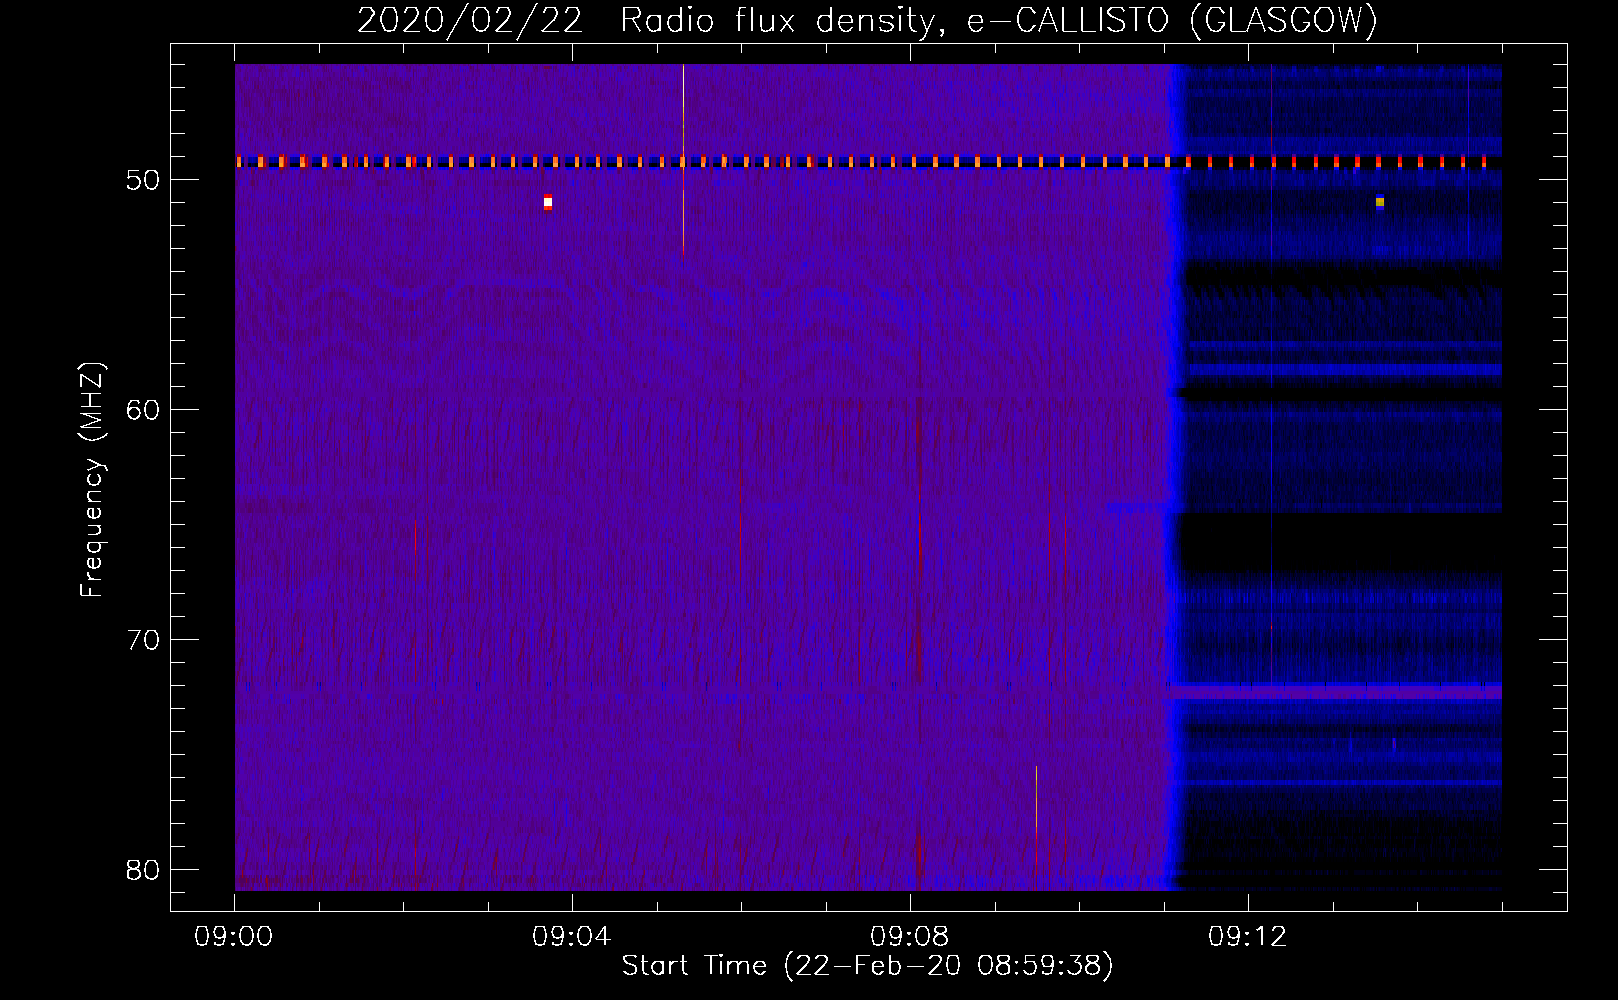The height and width of the screenshot is (1000, 1618).
Task: Click the yellow-blue spot near 09:13
Action: (1380, 202)
